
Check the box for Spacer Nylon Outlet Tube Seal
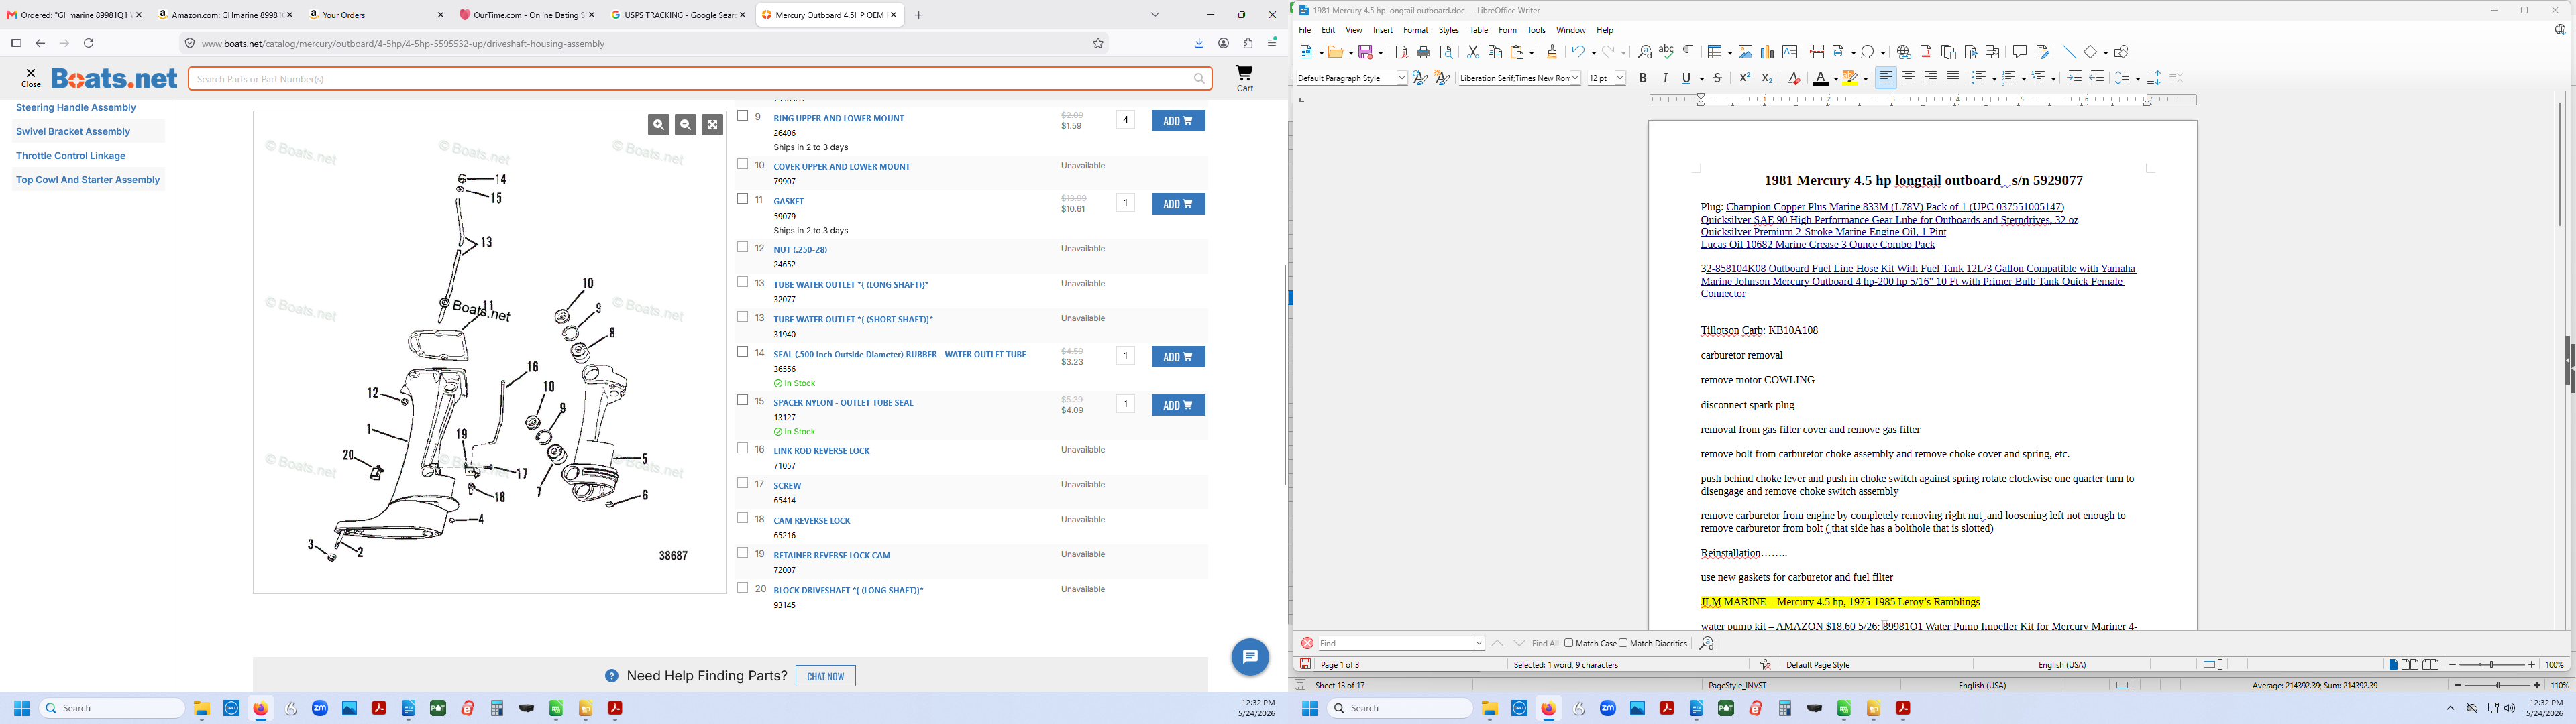coord(743,400)
